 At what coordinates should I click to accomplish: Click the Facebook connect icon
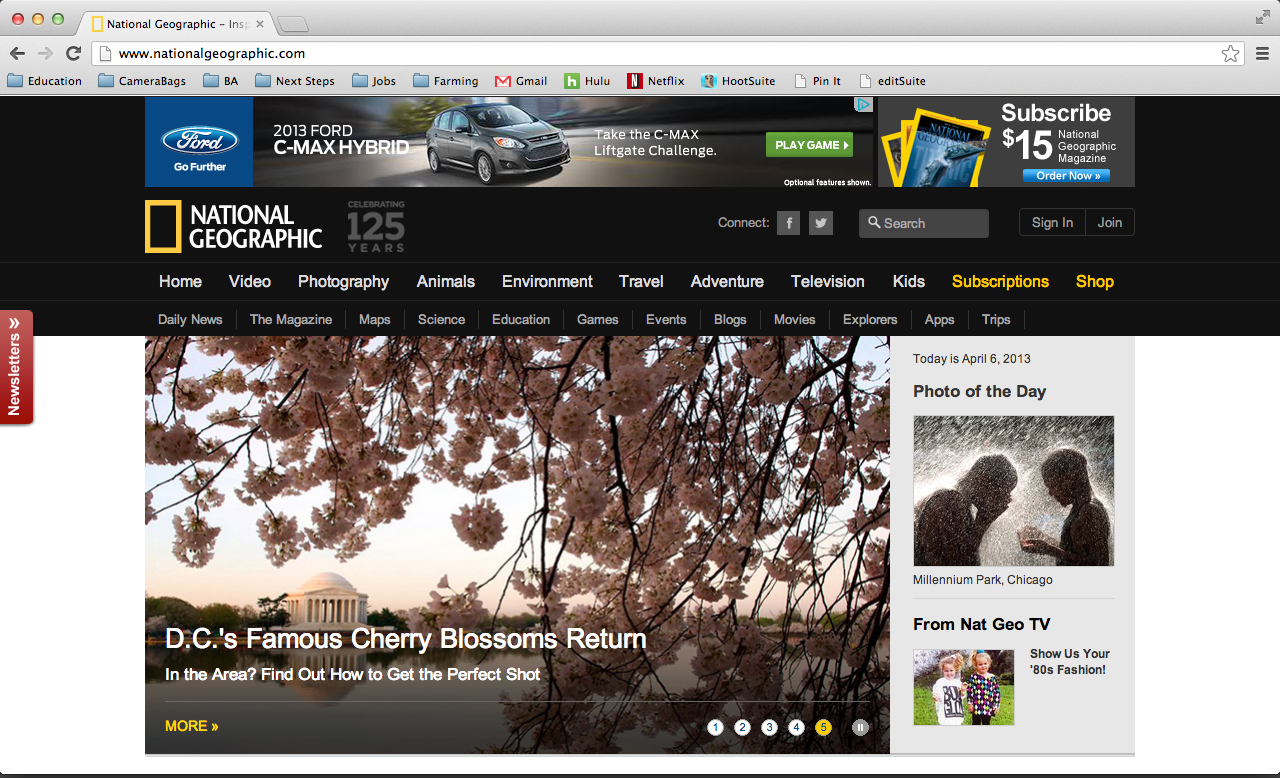[x=788, y=223]
